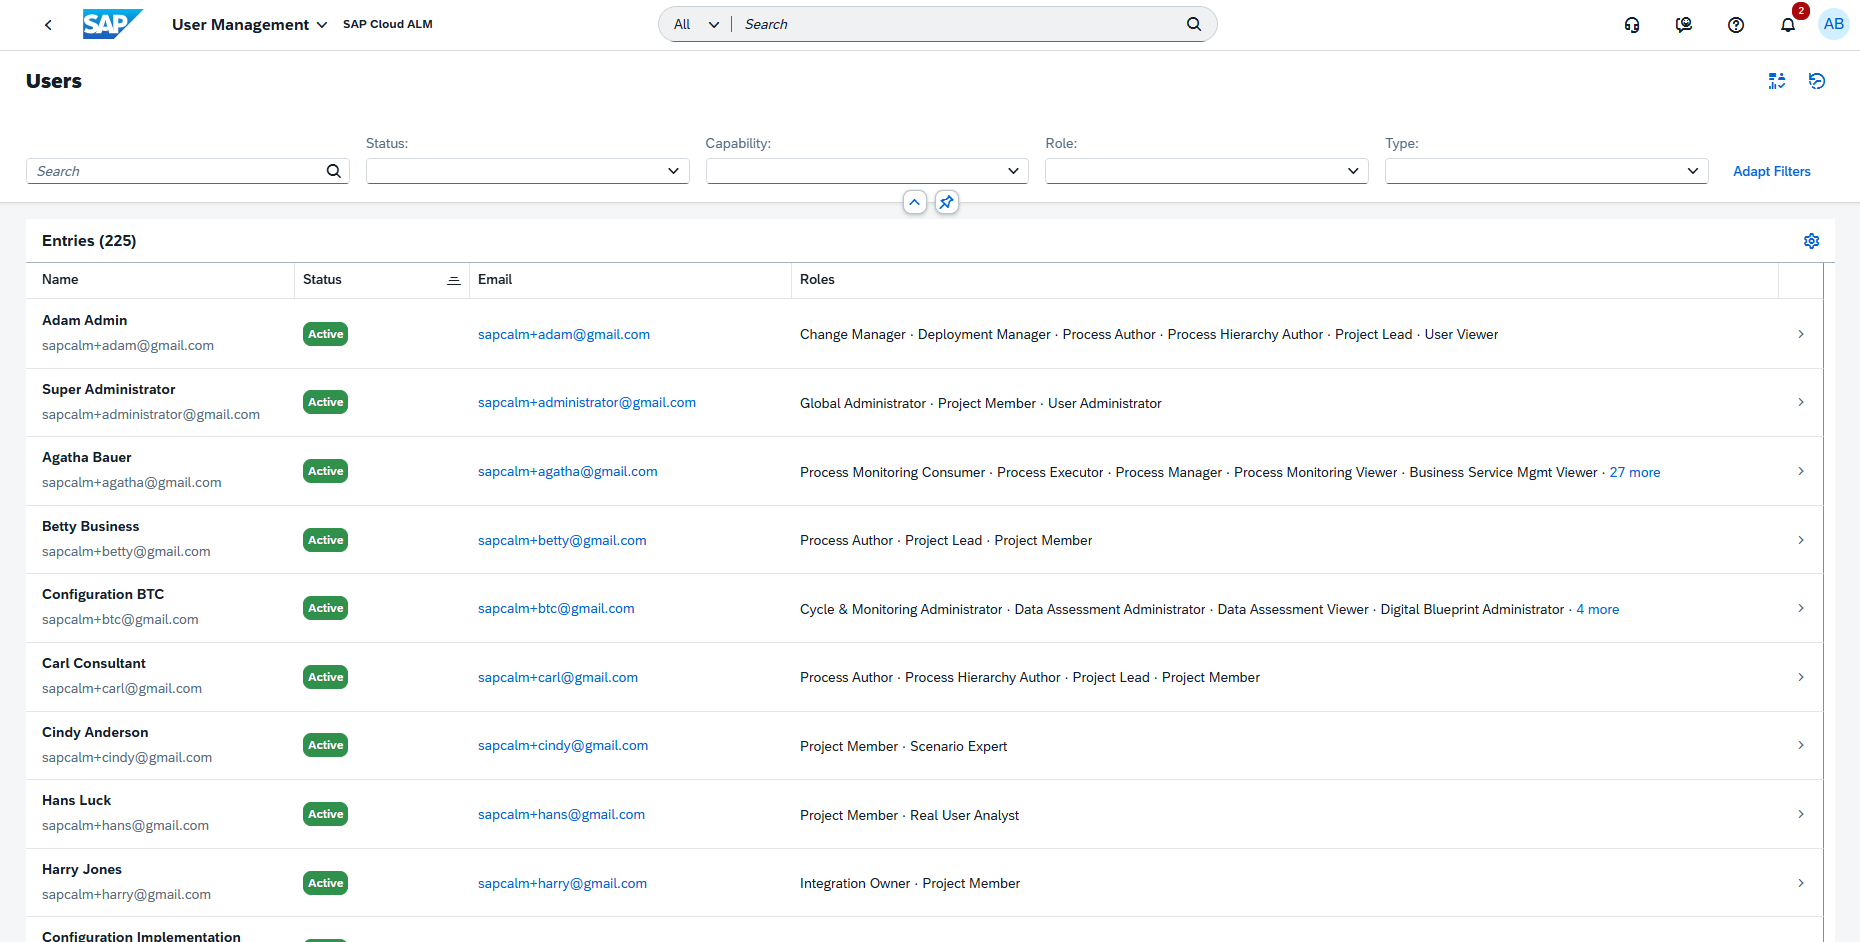Image resolution: width=1860 pixels, height=942 pixels.
Task: Click Configuration Implementation row name
Action: coord(141,936)
